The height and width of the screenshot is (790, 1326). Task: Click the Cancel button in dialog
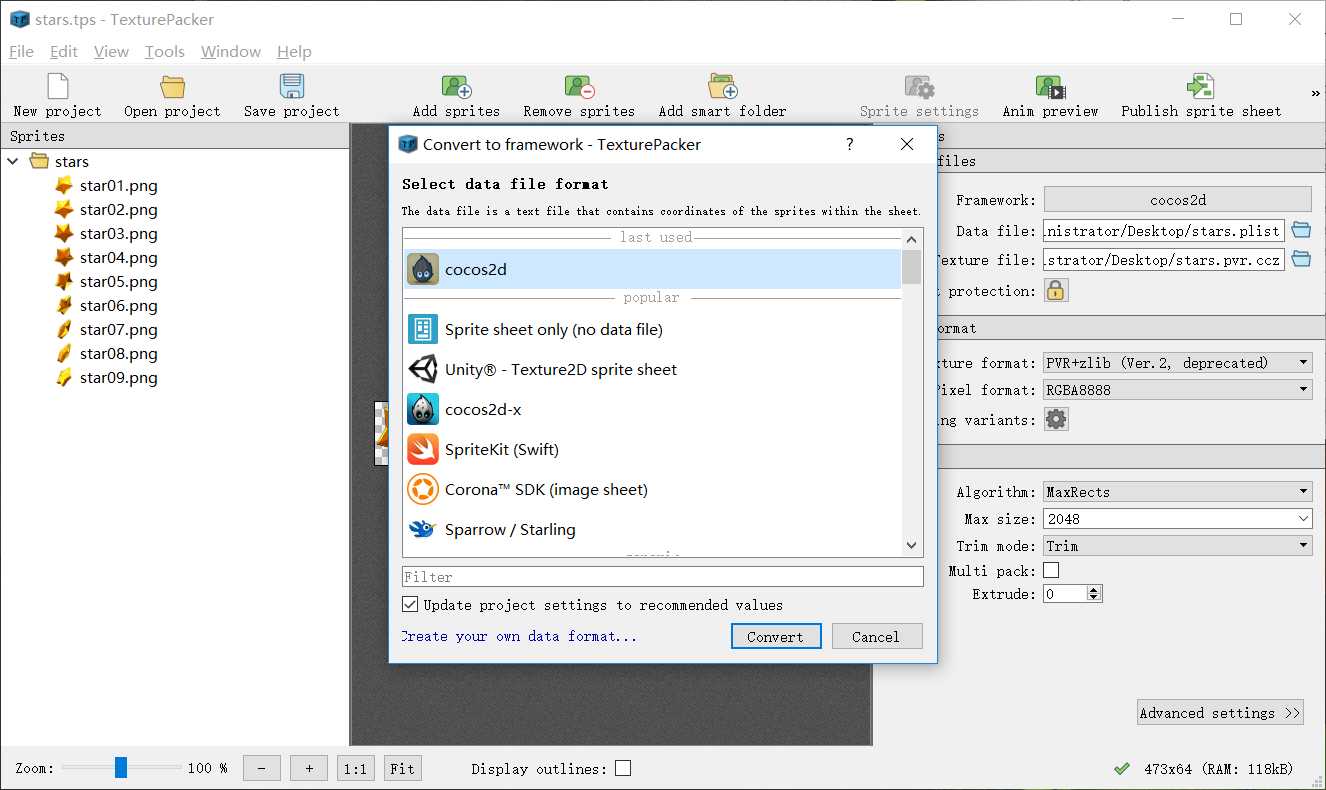coord(876,636)
